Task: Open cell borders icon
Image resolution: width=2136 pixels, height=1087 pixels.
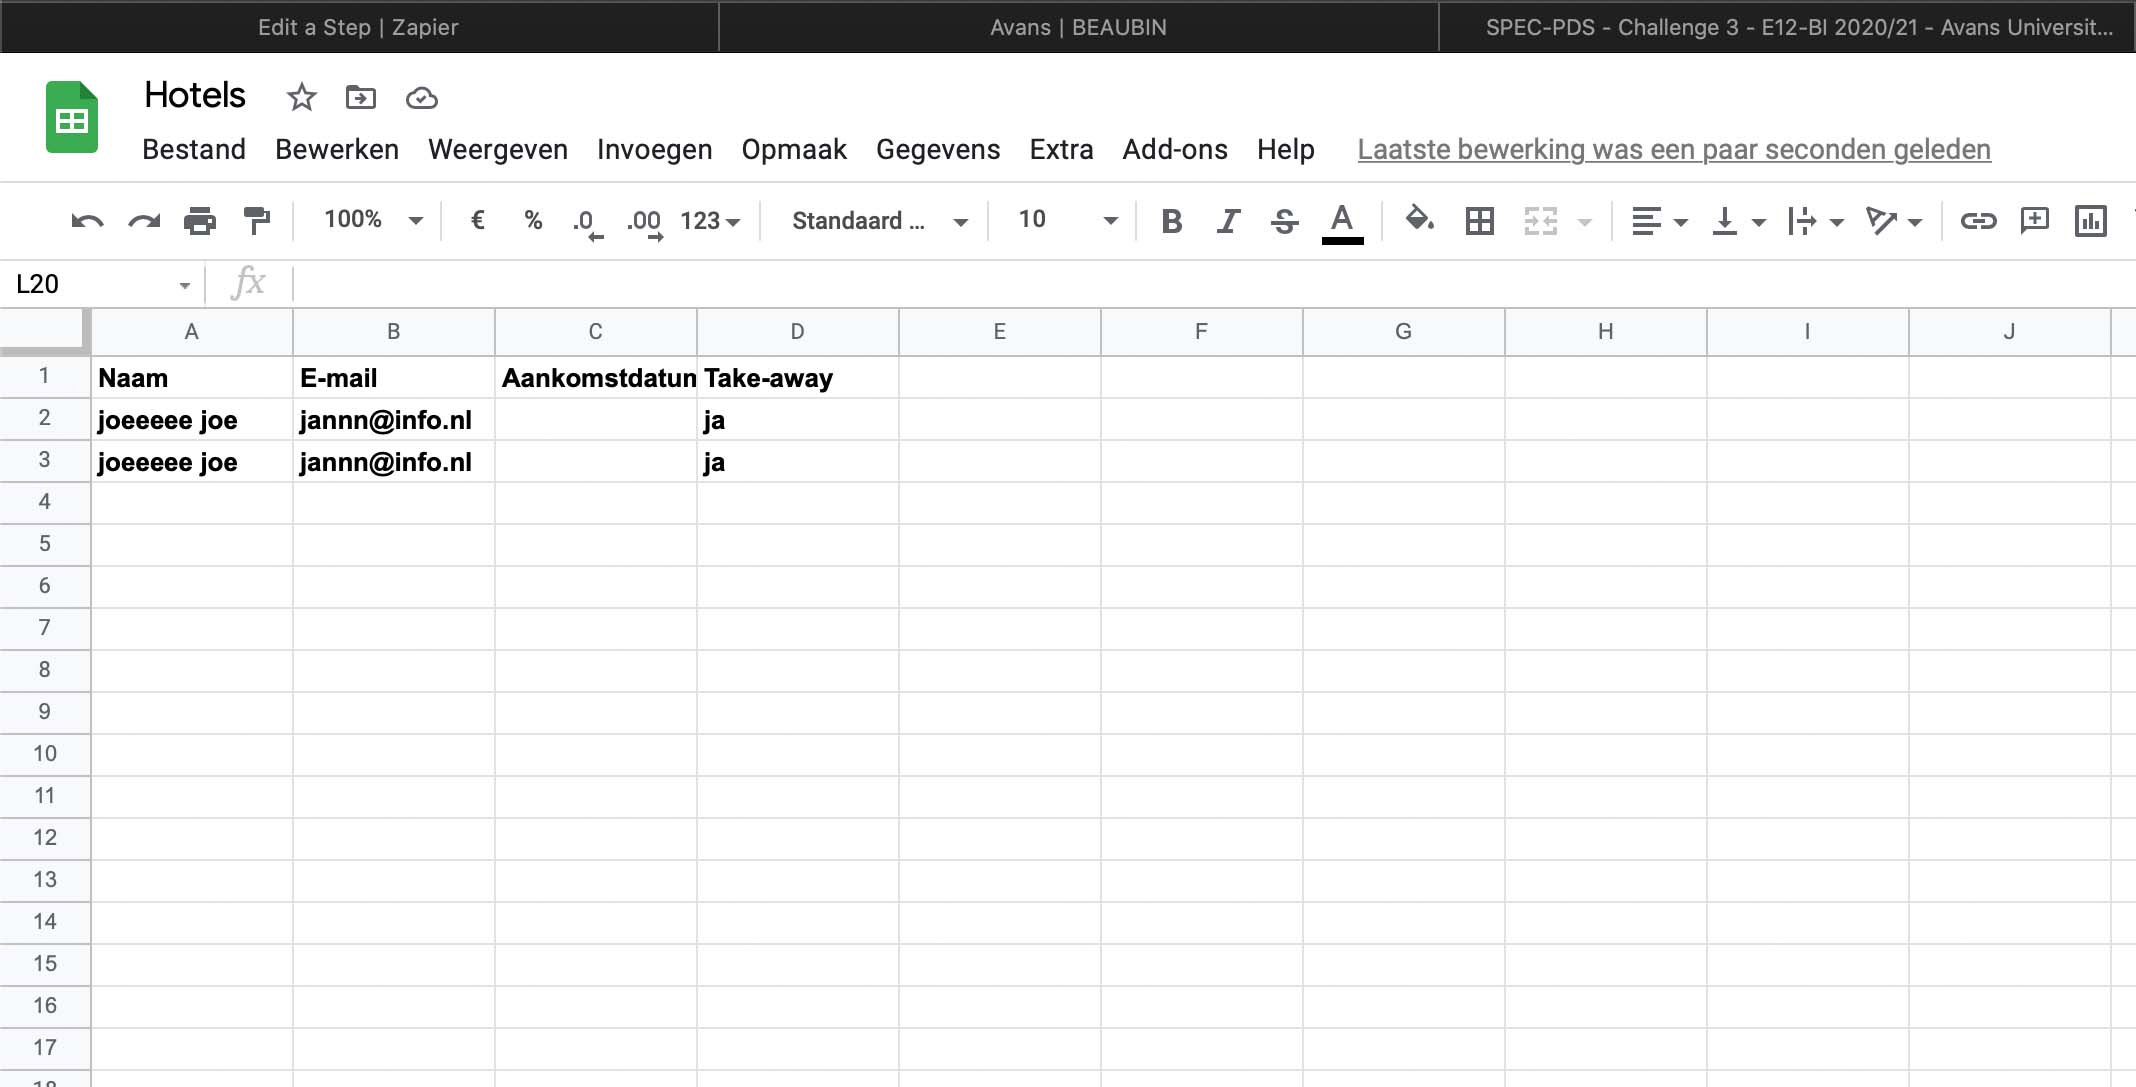Action: 1479,221
